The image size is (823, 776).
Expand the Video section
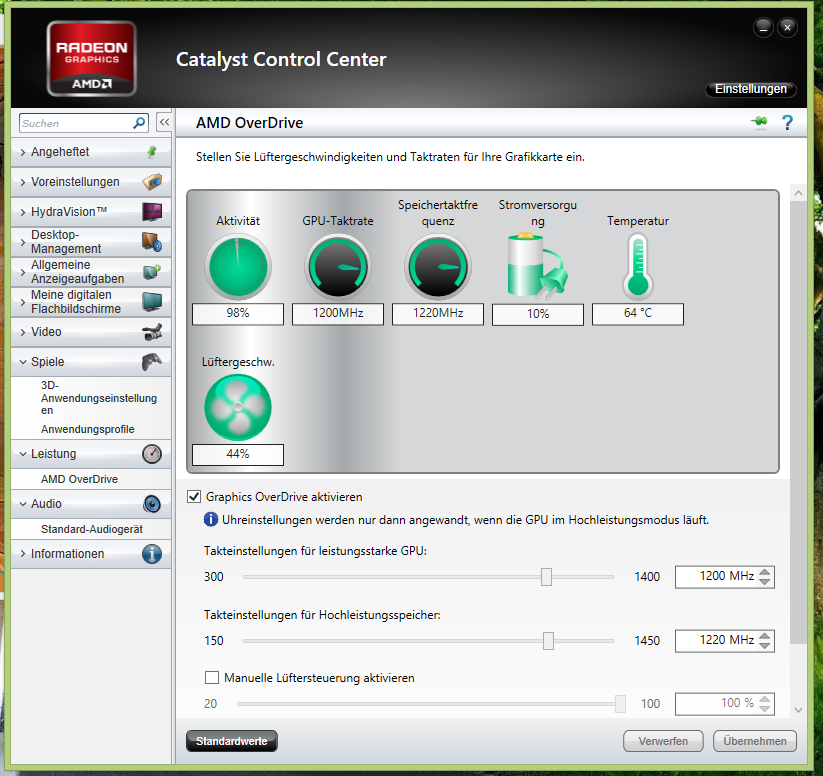coord(23,332)
